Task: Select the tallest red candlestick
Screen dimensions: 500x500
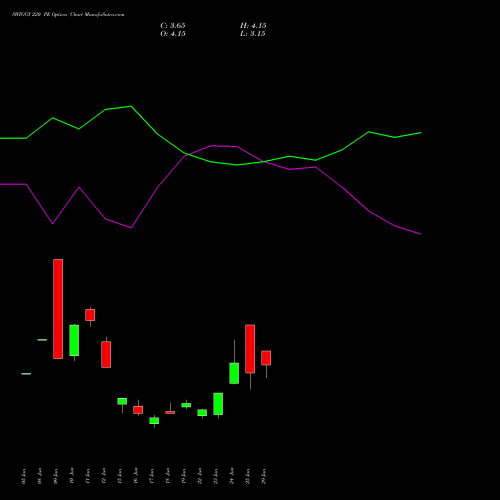Action: [x=58, y=309]
